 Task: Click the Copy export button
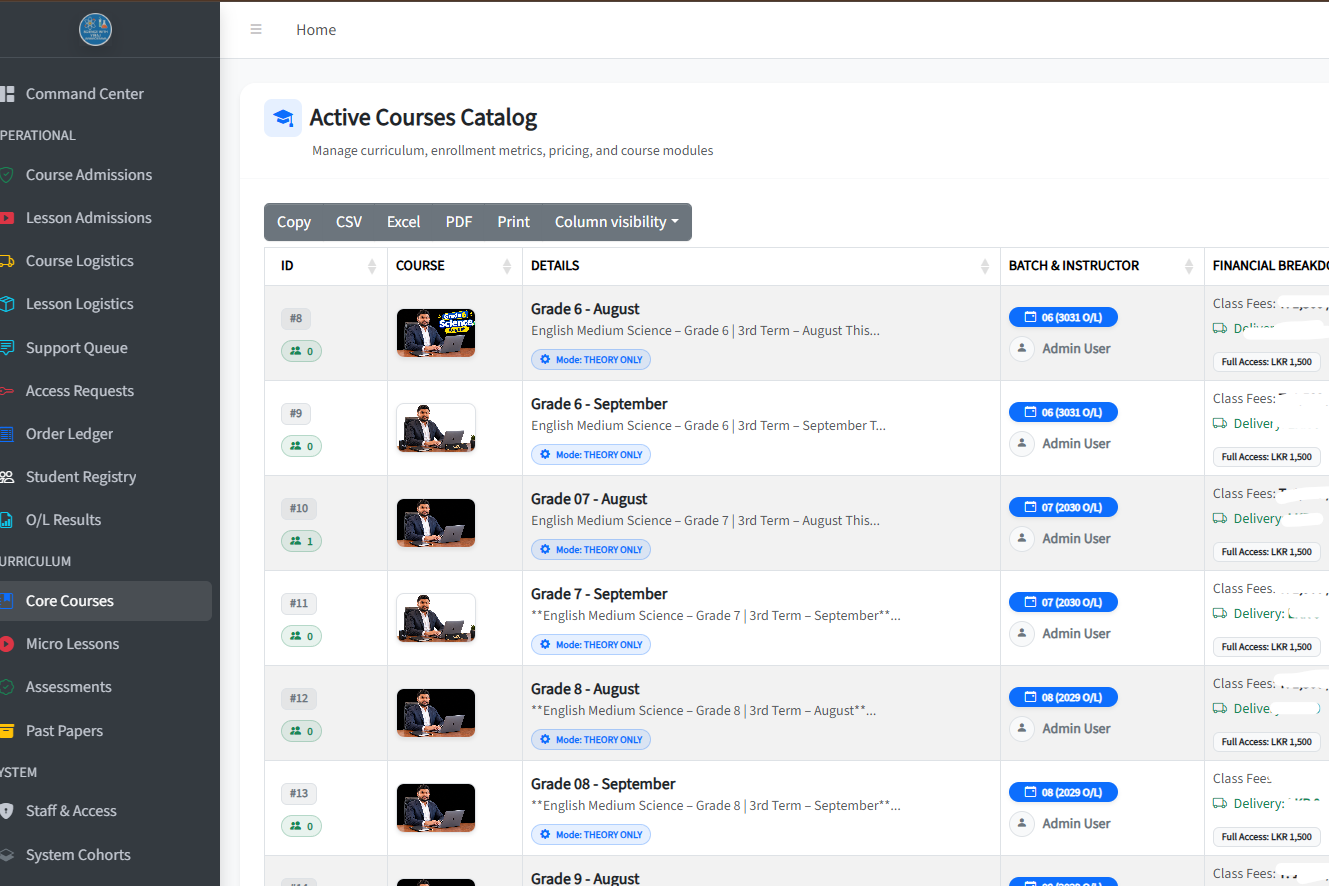tap(294, 222)
